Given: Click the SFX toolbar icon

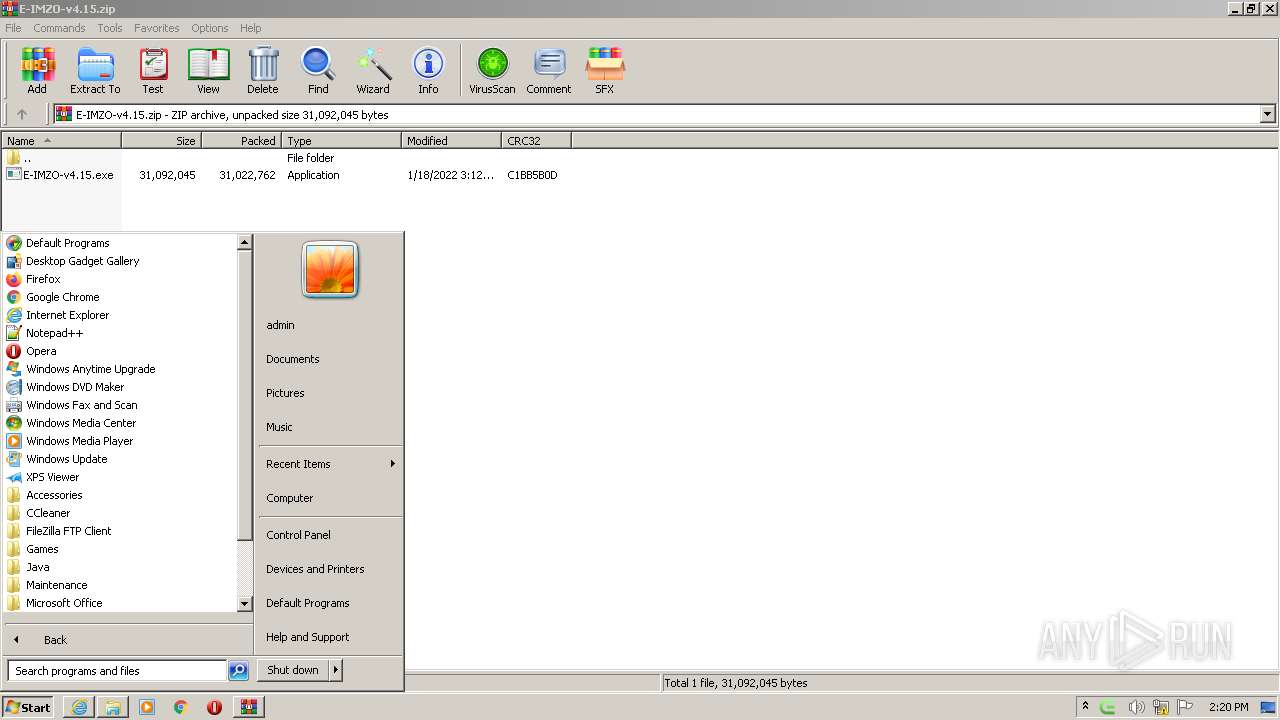Looking at the screenshot, I should pyautogui.click(x=604, y=70).
